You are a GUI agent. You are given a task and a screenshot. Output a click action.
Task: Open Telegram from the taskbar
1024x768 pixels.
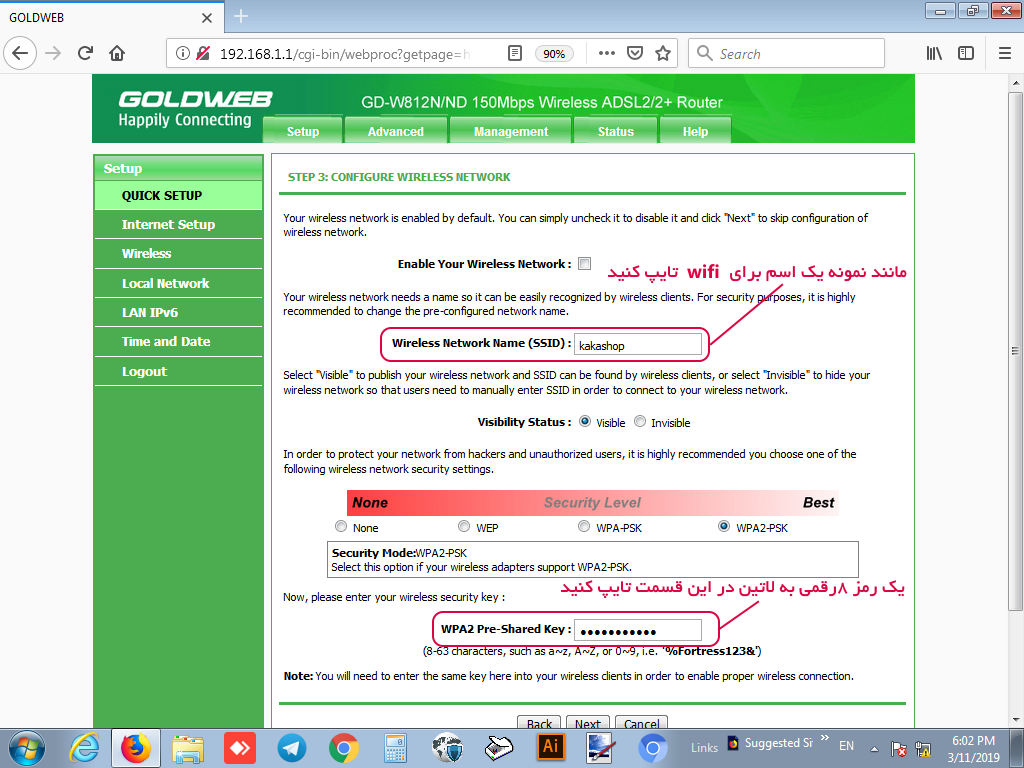tap(292, 747)
